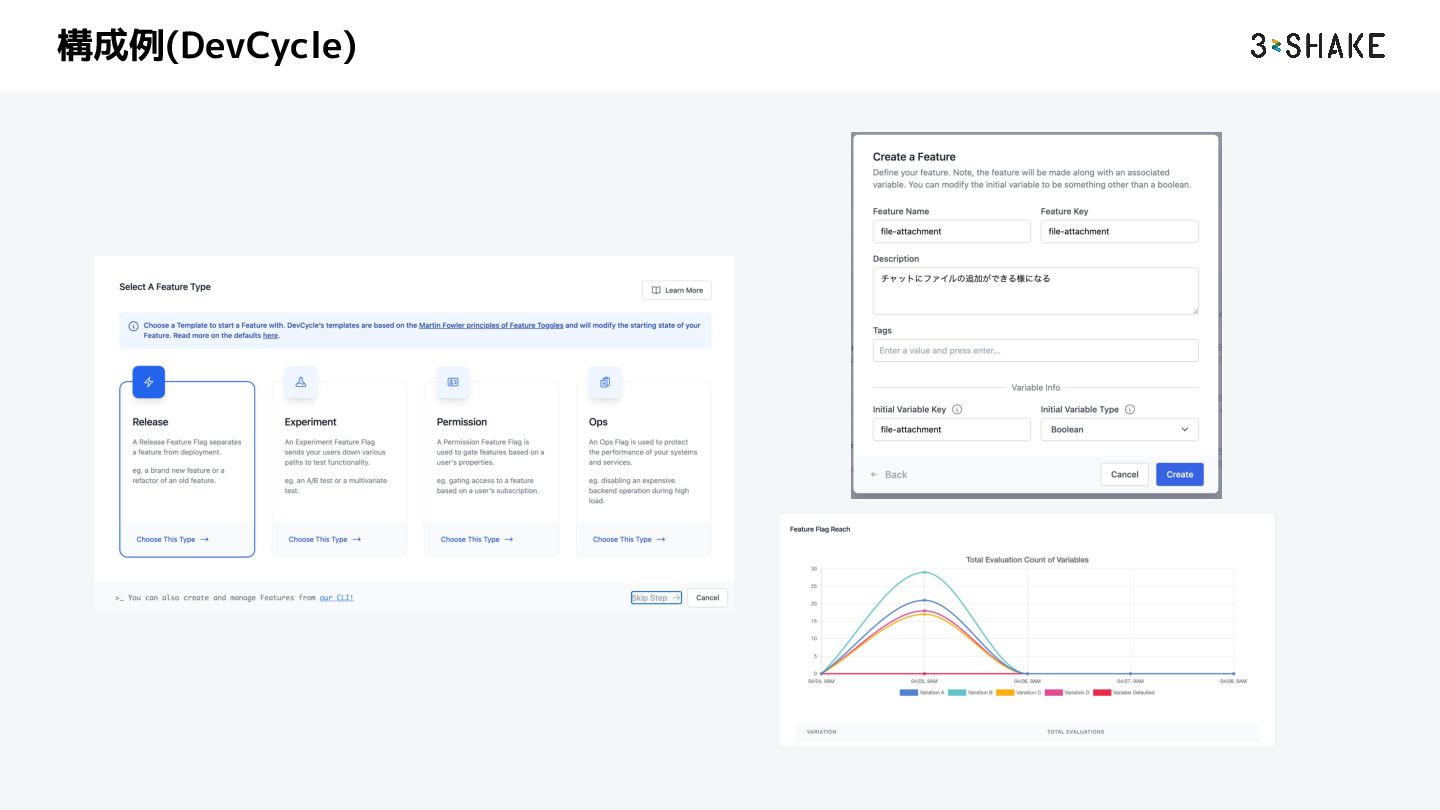Screen dimensions: 1440x810
Task: Toggle Variable Defaulted legend swatch
Action: coord(1101,692)
